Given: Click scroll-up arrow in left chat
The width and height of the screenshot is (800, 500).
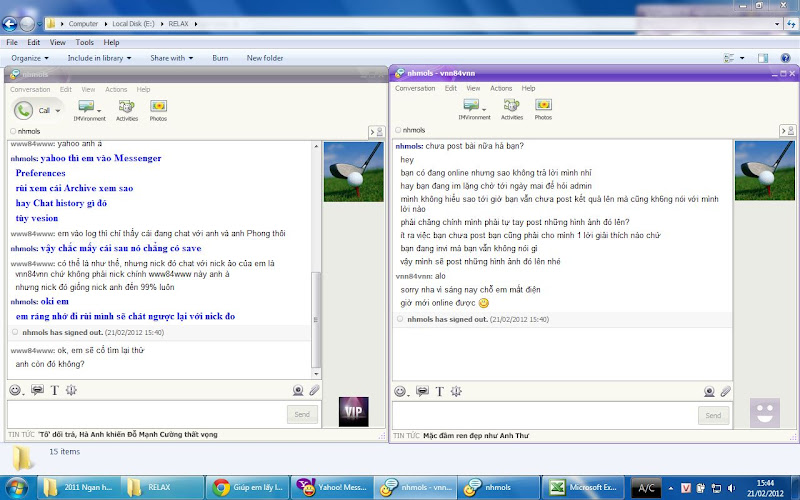Looking at the screenshot, I should [x=316, y=146].
